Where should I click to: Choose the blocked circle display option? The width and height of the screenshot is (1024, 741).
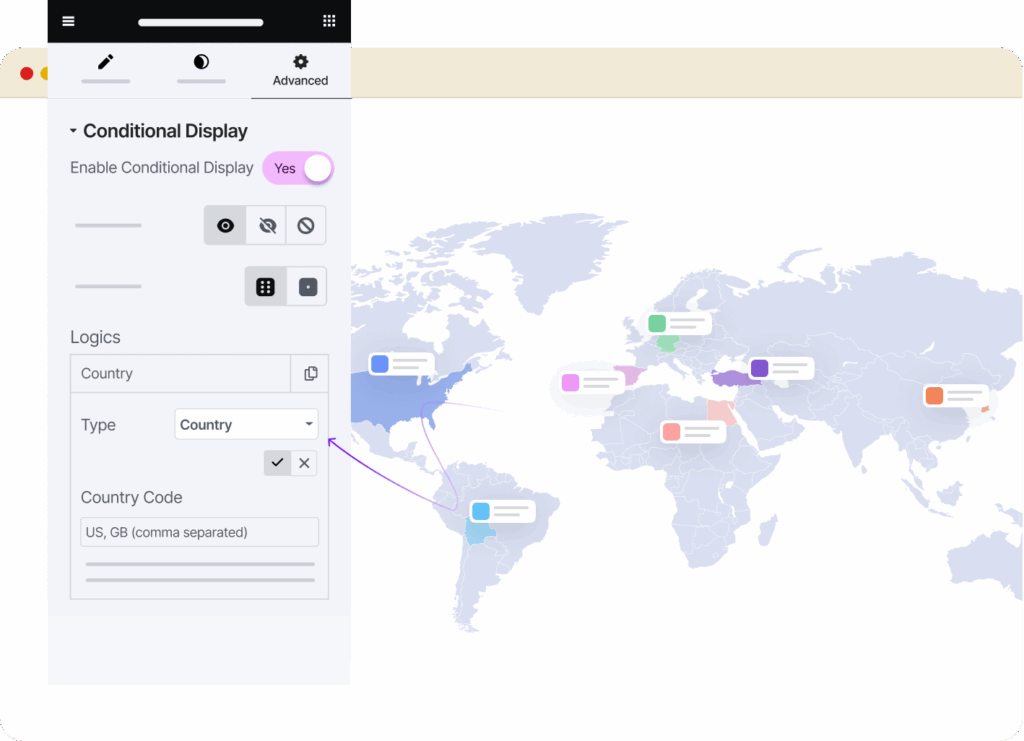coord(306,225)
